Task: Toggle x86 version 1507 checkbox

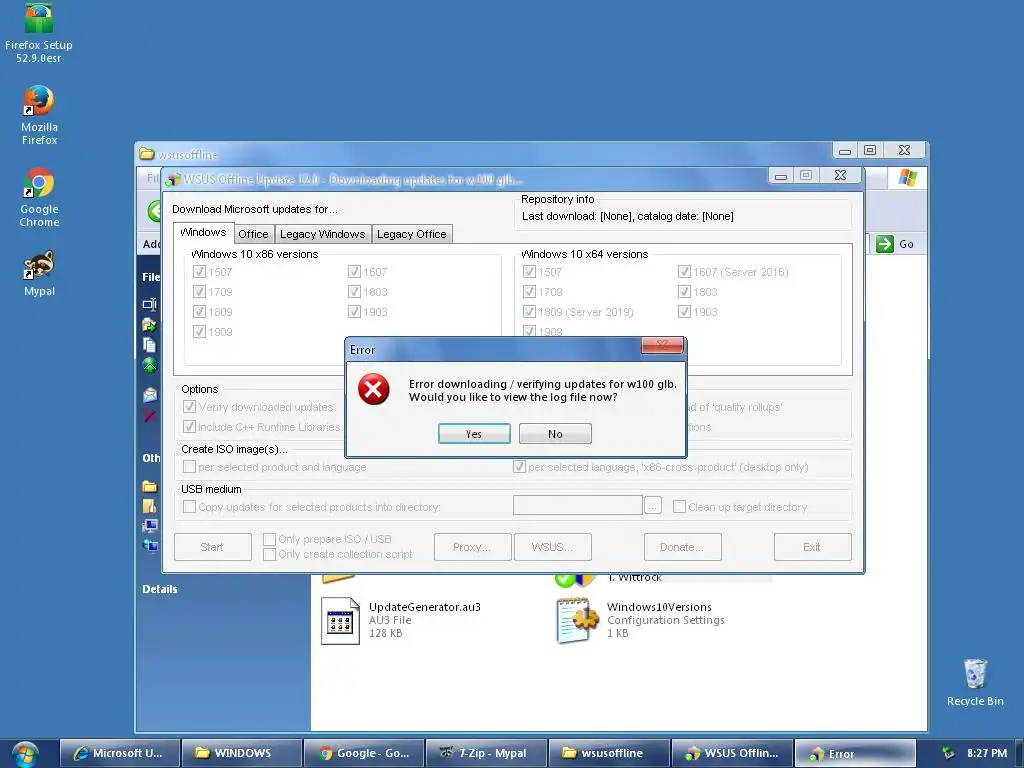Action: pyautogui.click(x=200, y=272)
